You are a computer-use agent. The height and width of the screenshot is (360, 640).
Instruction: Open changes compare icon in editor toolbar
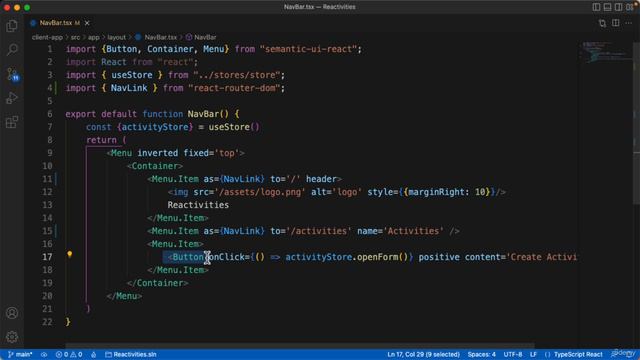coord(602,23)
